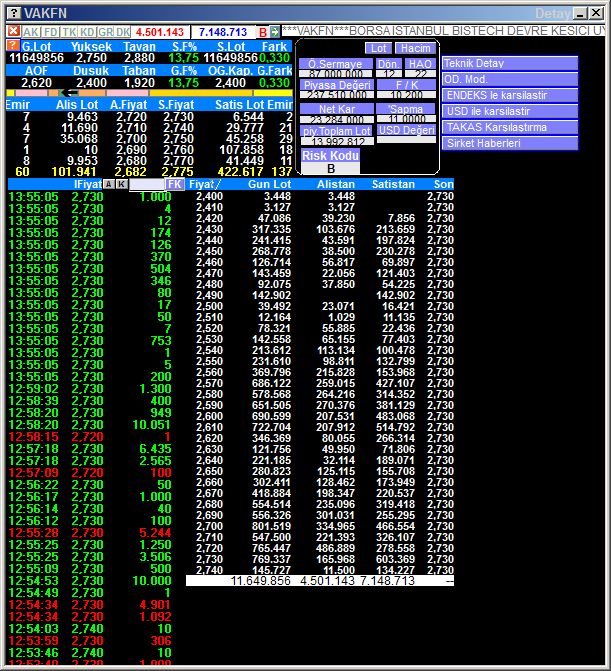The height and width of the screenshot is (671, 611).
Task: Click the Risk Kodu value B
Action: tap(330, 168)
